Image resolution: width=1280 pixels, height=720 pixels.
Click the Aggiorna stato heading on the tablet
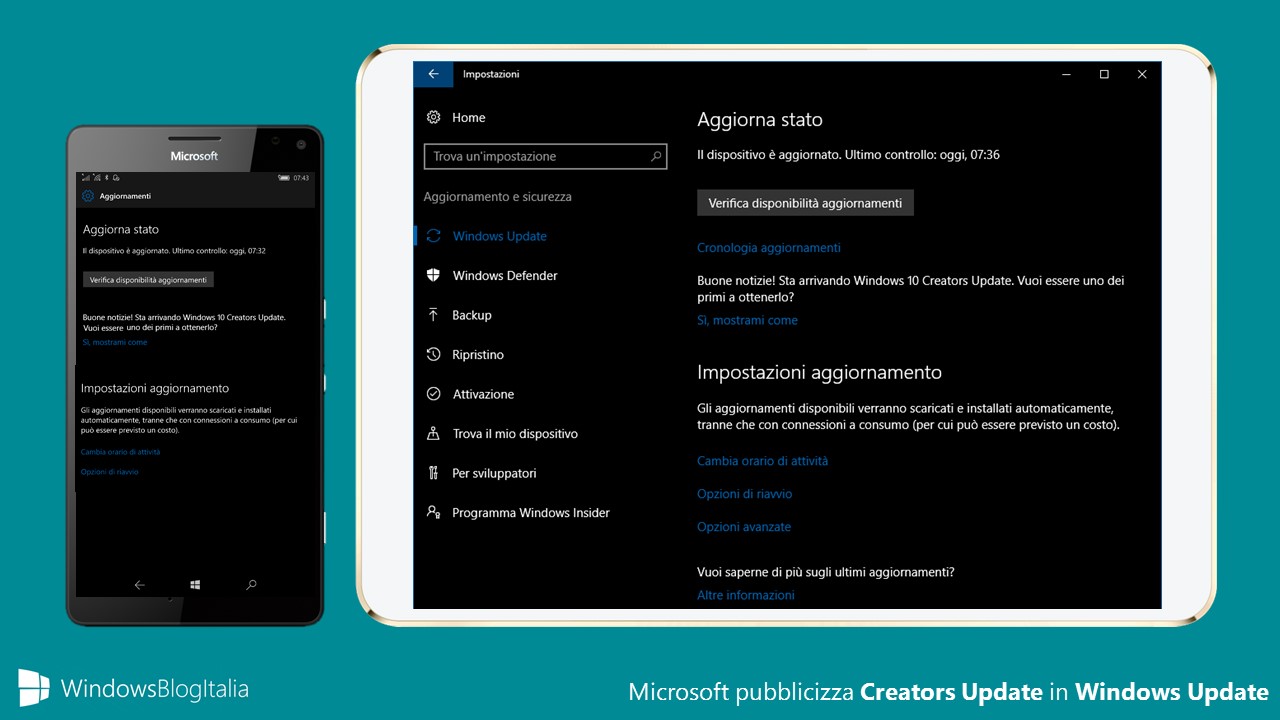click(x=760, y=120)
